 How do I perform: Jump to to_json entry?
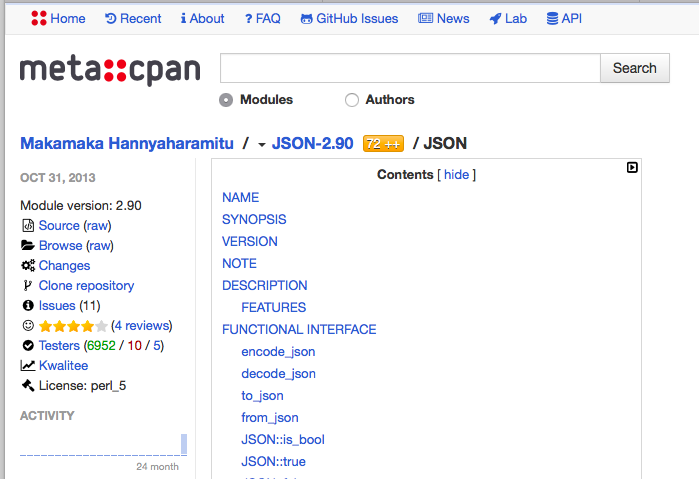pyautogui.click(x=263, y=396)
